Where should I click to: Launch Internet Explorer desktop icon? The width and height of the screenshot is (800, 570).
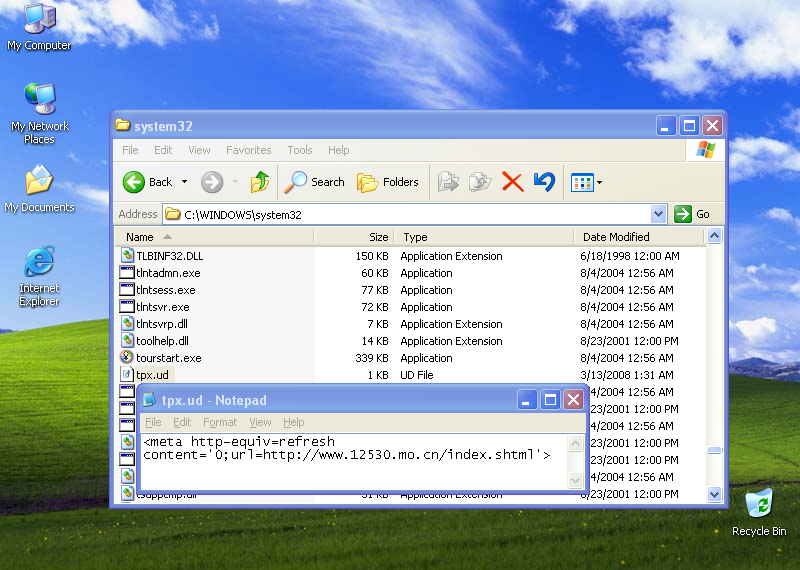coord(39,276)
